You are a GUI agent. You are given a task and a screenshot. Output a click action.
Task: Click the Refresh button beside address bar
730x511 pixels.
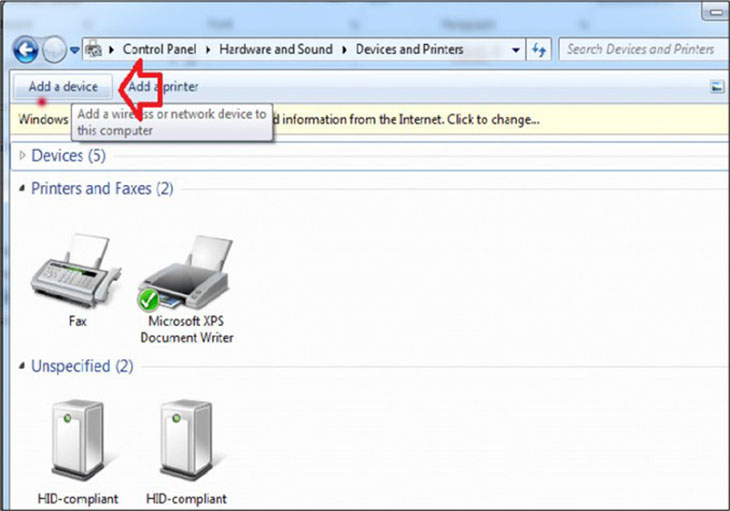pyautogui.click(x=541, y=49)
